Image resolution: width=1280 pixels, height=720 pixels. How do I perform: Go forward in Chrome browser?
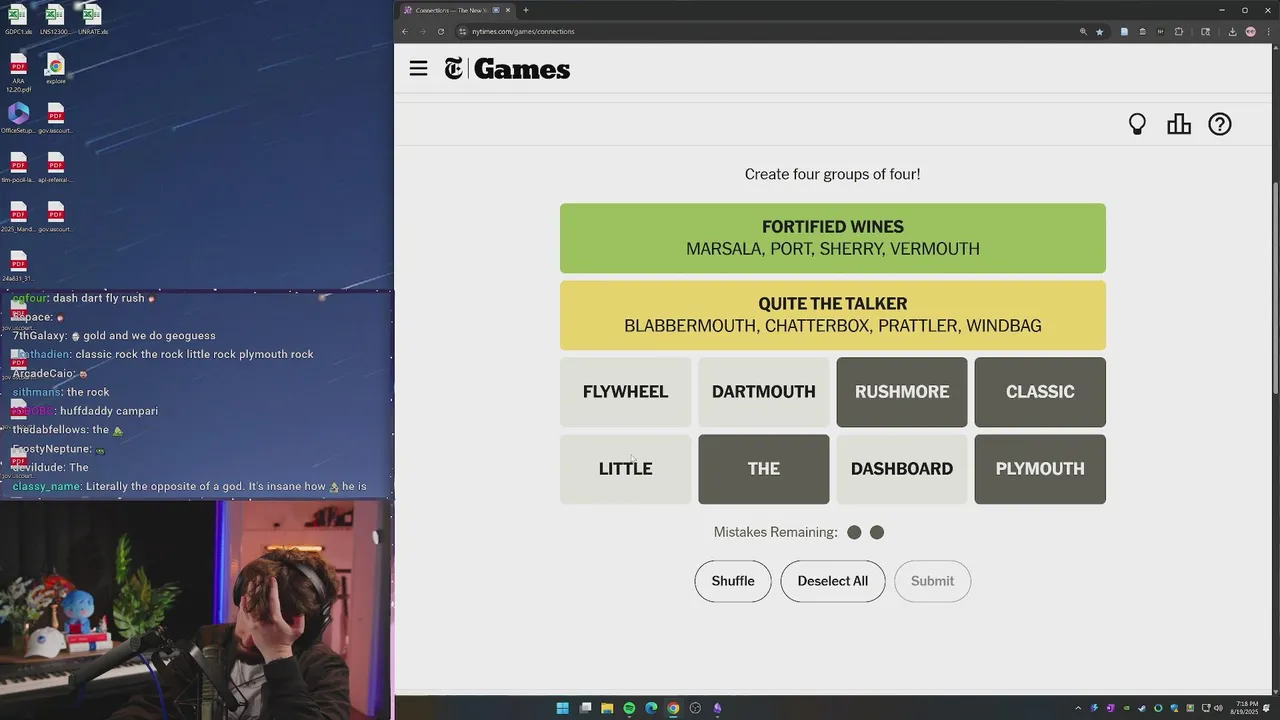click(x=423, y=31)
